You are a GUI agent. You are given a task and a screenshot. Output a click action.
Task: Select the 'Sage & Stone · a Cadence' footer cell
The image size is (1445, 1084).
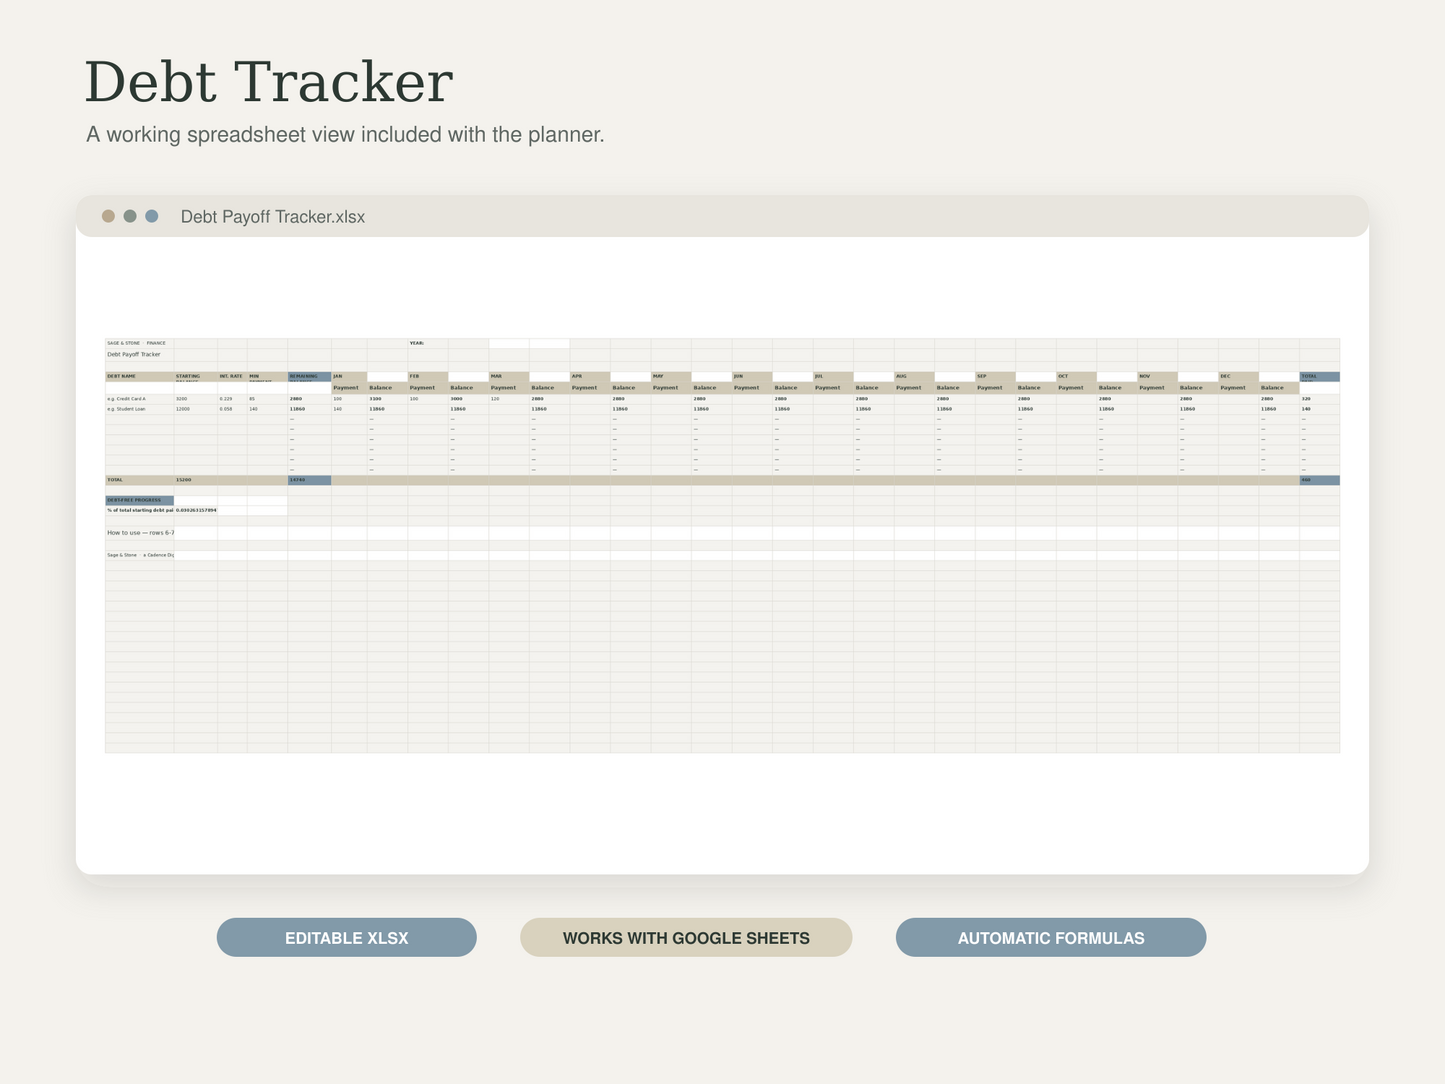139,555
